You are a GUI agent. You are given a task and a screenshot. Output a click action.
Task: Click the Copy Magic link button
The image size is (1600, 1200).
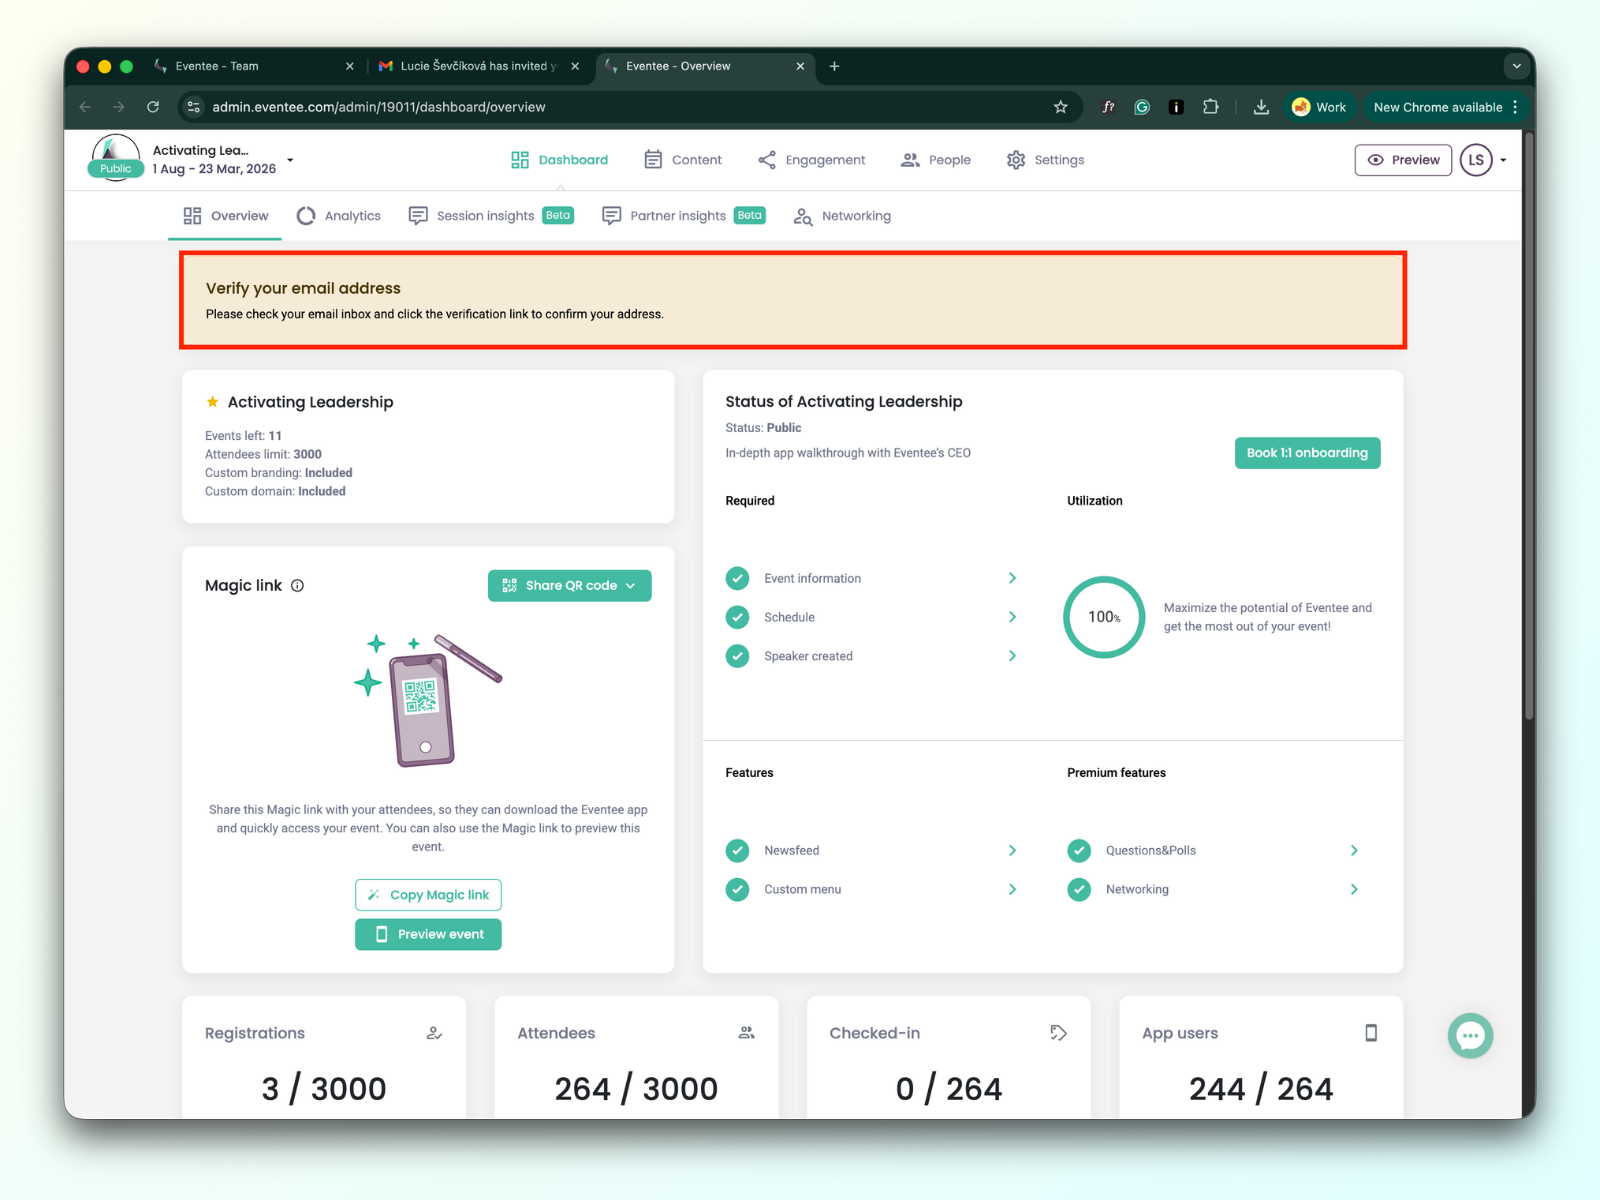click(428, 895)
